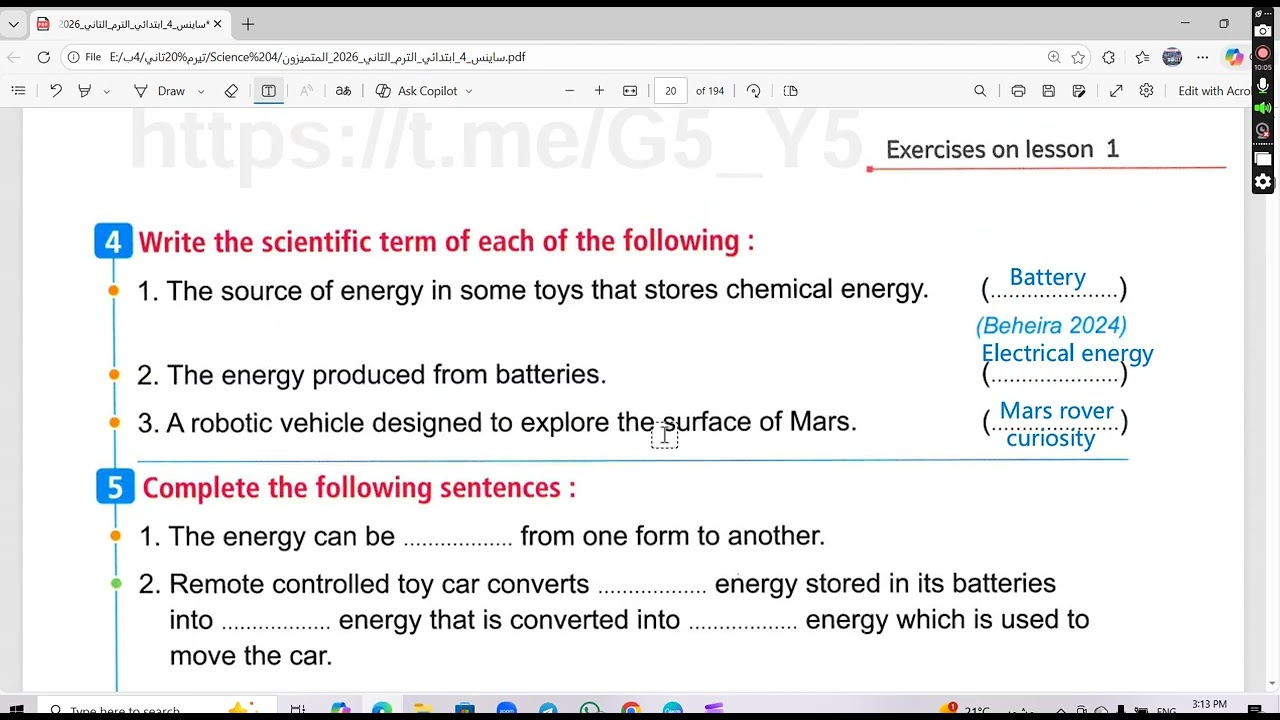Expand the Draw tool options arrow
Viewport: 1280px width, 720px height.
point(201,91)
